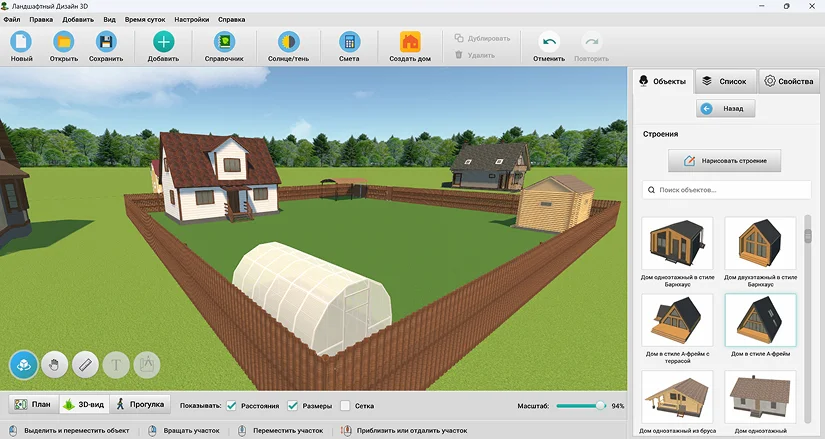Switch to the Список tab
The height and width of the screenshot is (439, 825).
(726, 81)
